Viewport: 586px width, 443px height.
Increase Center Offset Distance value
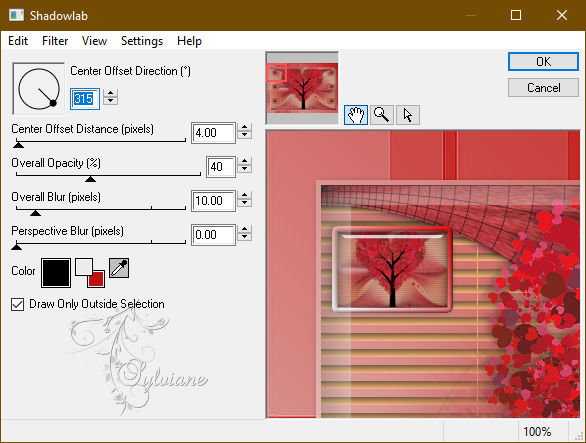[244, 127]
